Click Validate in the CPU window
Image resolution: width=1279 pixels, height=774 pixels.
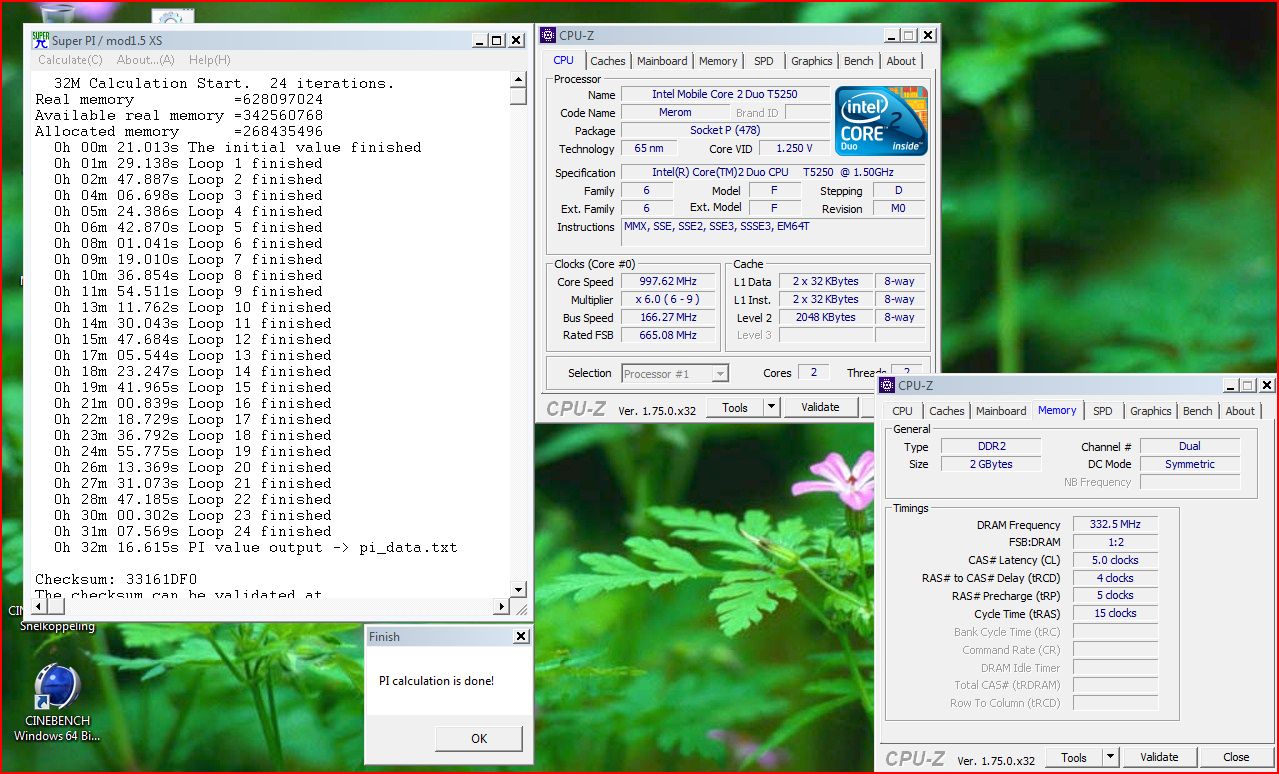(x=820, y=407)
